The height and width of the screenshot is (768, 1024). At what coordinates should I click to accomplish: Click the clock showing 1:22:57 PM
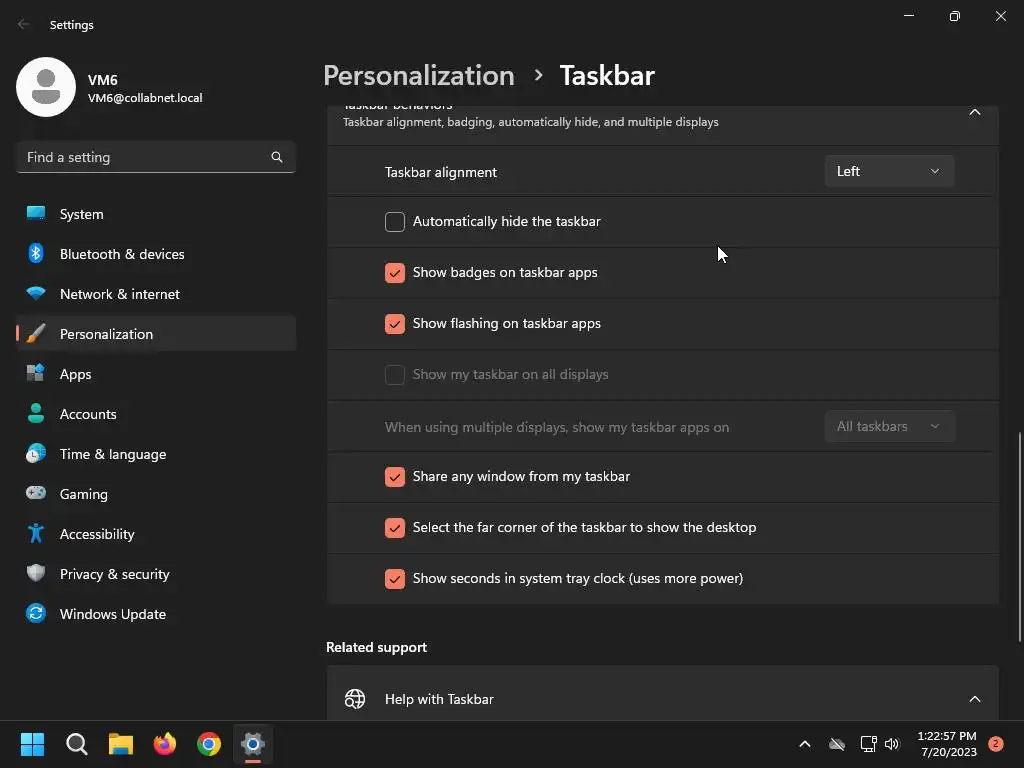[x=947, y=736]
